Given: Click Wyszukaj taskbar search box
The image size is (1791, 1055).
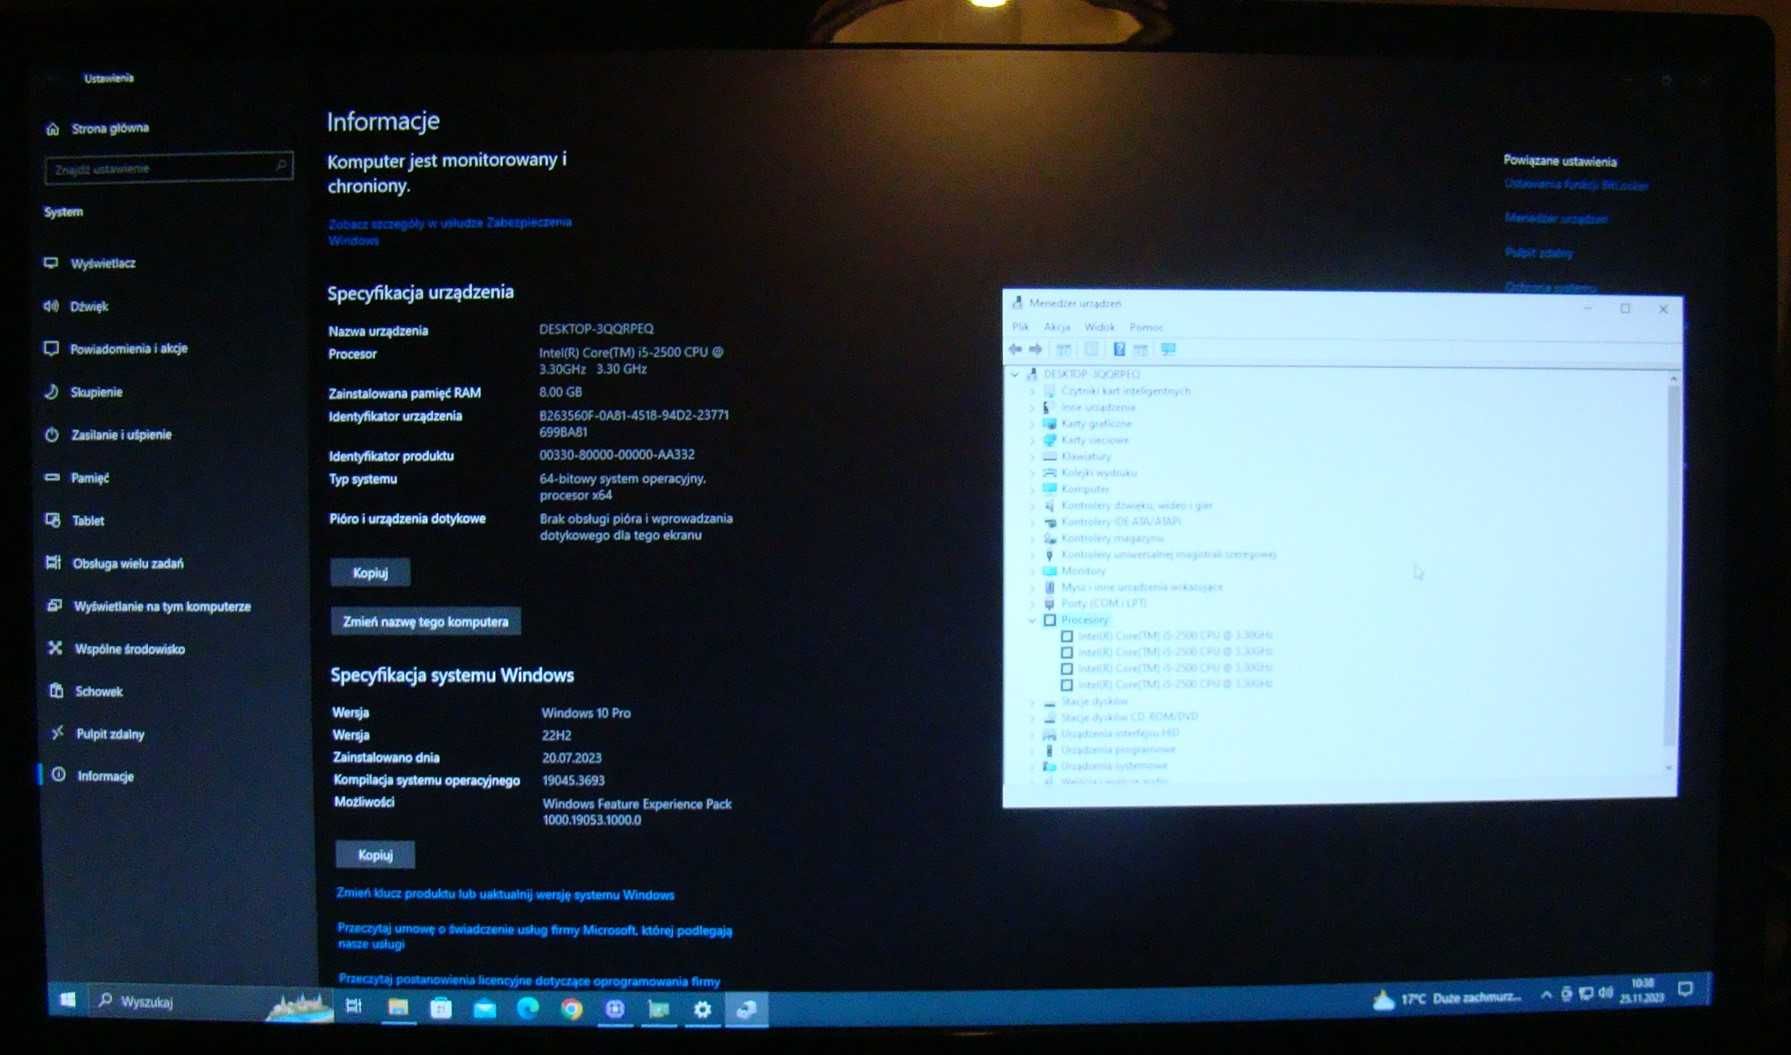Looking at the screenshot, I should click(213, 1001).
